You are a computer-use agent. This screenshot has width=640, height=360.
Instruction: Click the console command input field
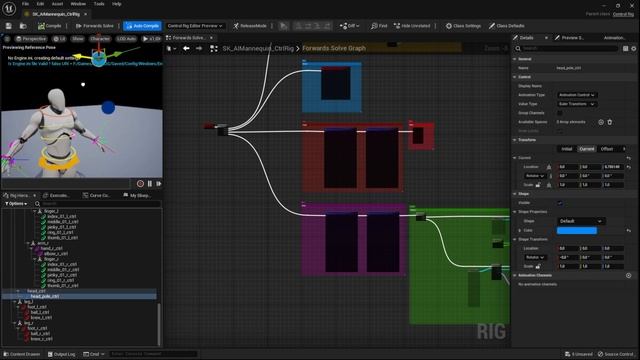(153, 354)
